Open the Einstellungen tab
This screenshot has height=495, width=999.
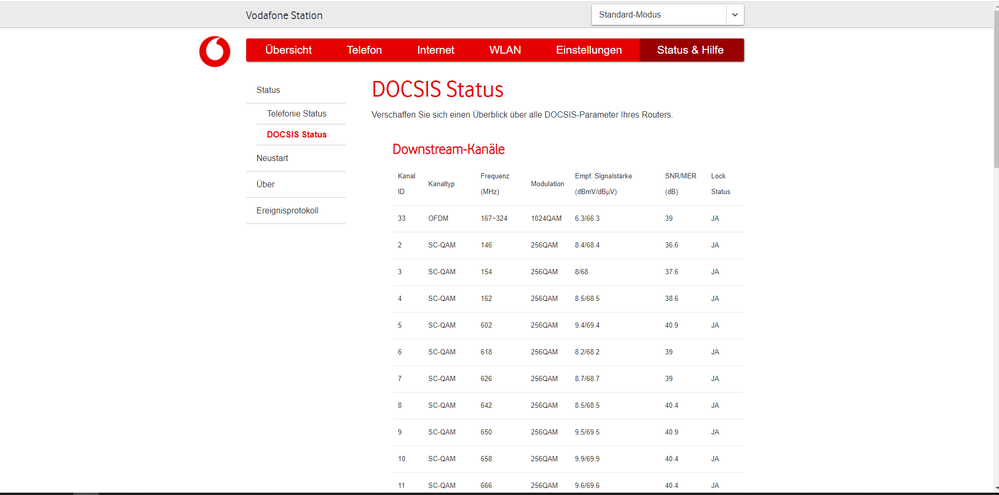coord(589,50)
